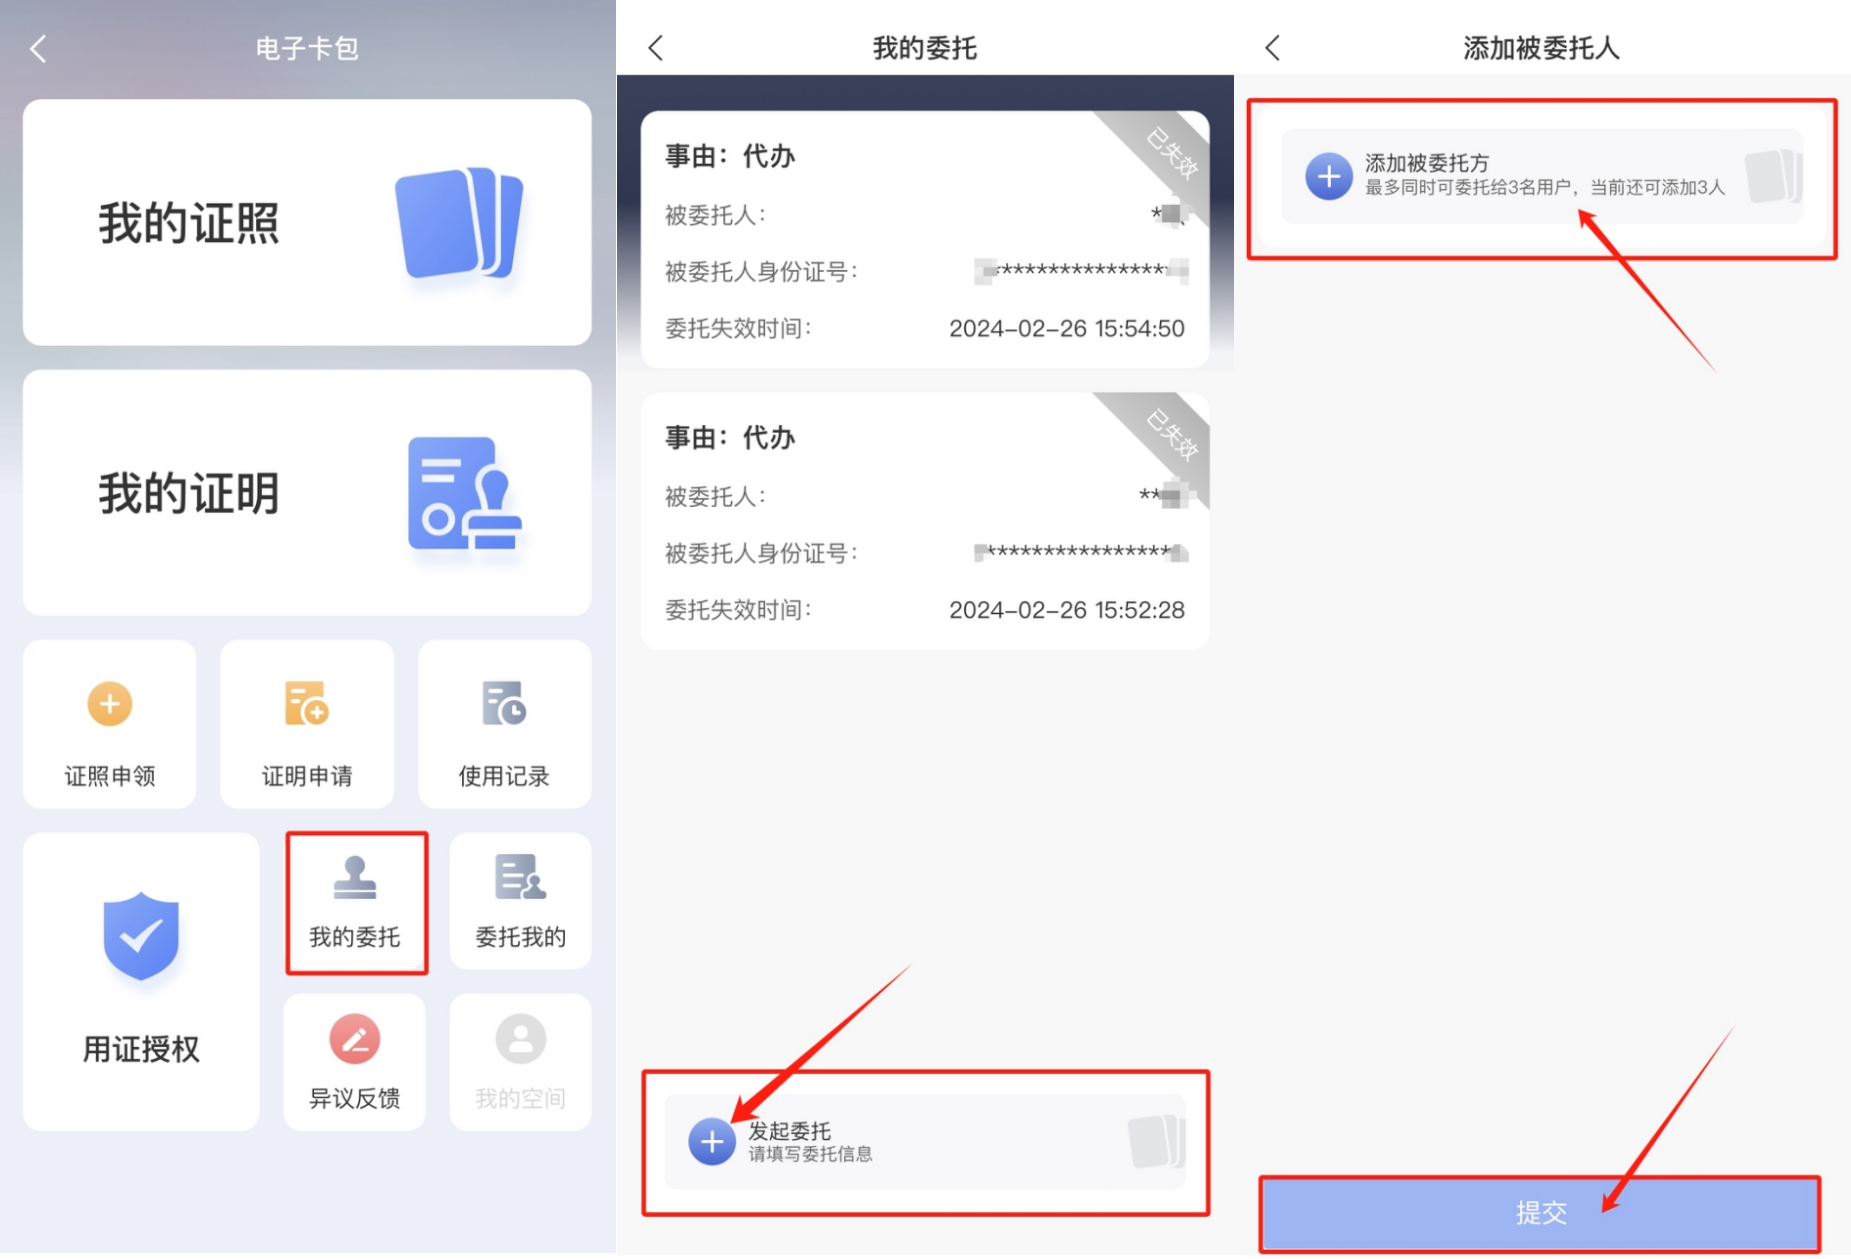Tap the 证照申领 plus icon

[x=110, y=704]
